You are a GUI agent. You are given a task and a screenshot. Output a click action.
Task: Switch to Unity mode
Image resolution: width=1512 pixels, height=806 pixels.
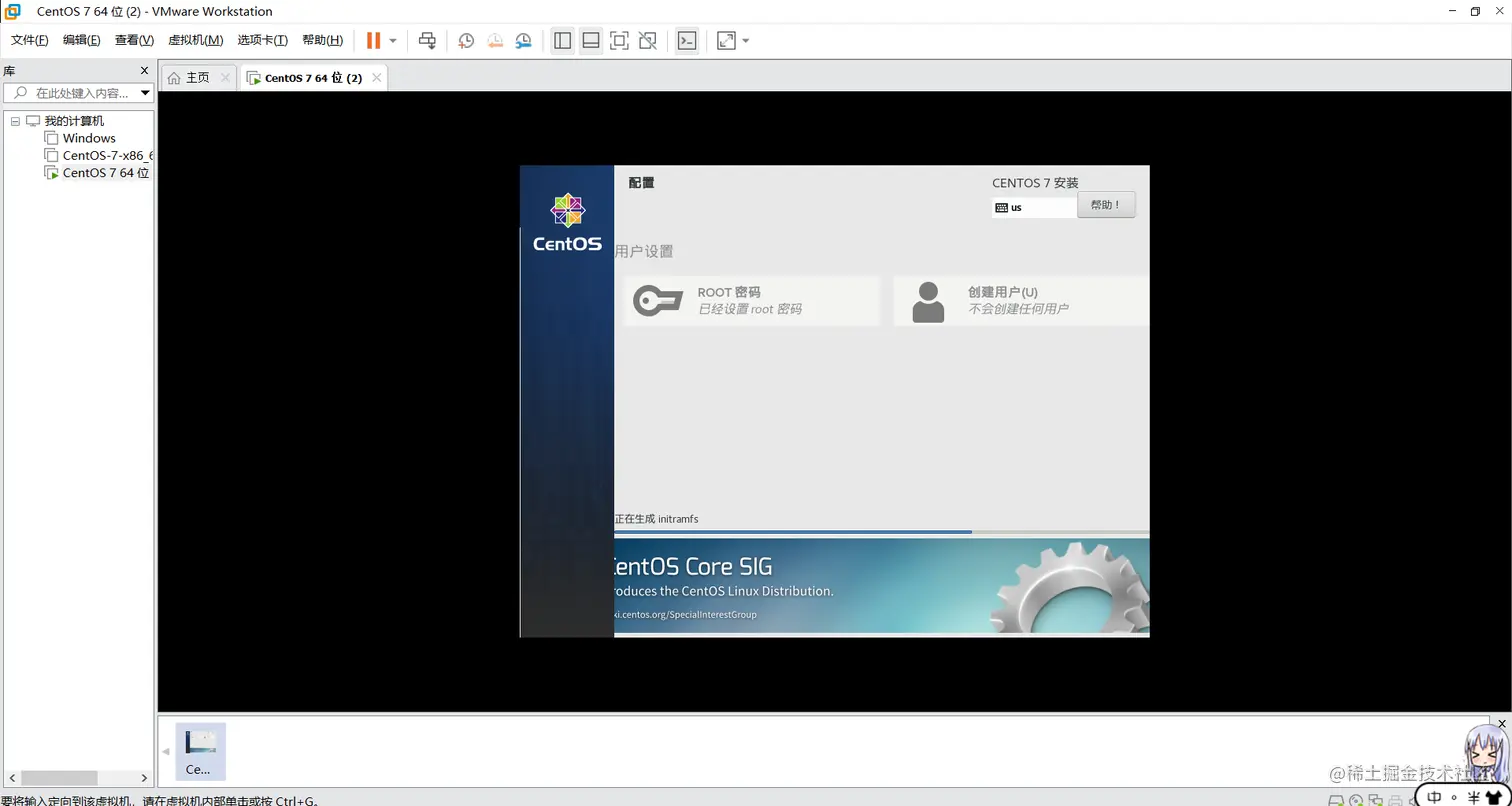click(x=647, y=40)
